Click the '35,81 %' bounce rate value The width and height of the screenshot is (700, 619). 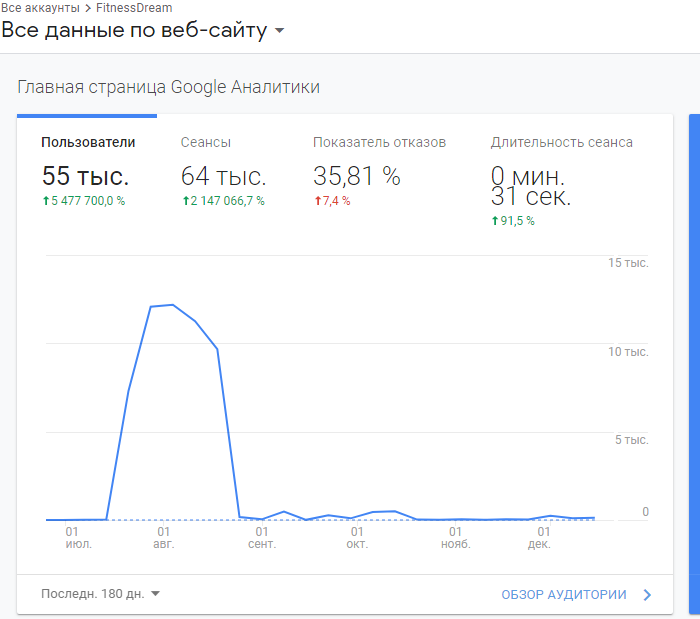(x=357, y=176)
